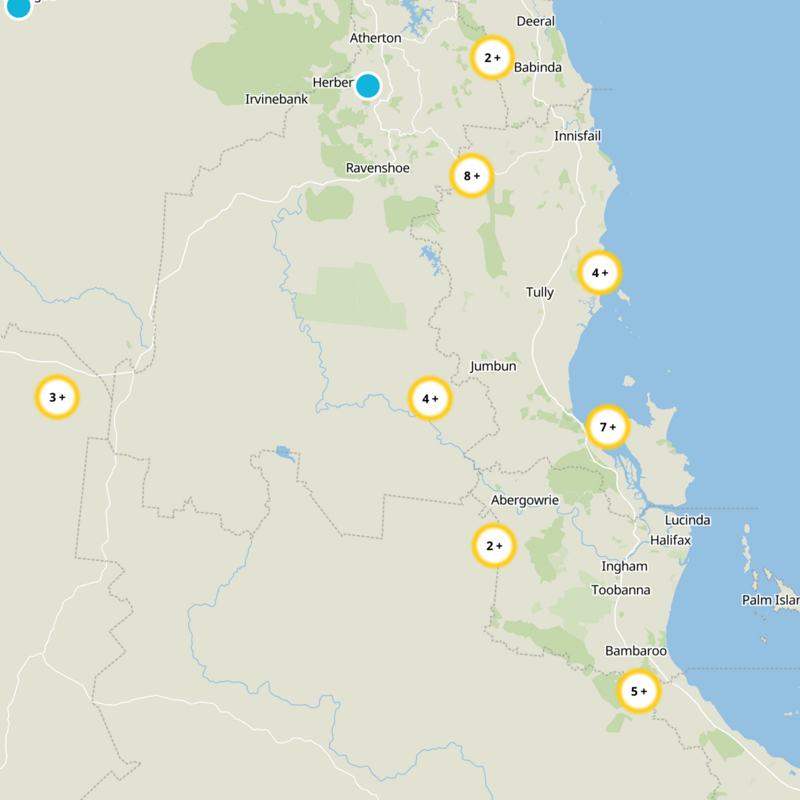Click the Palm Island label

(770, 600)
